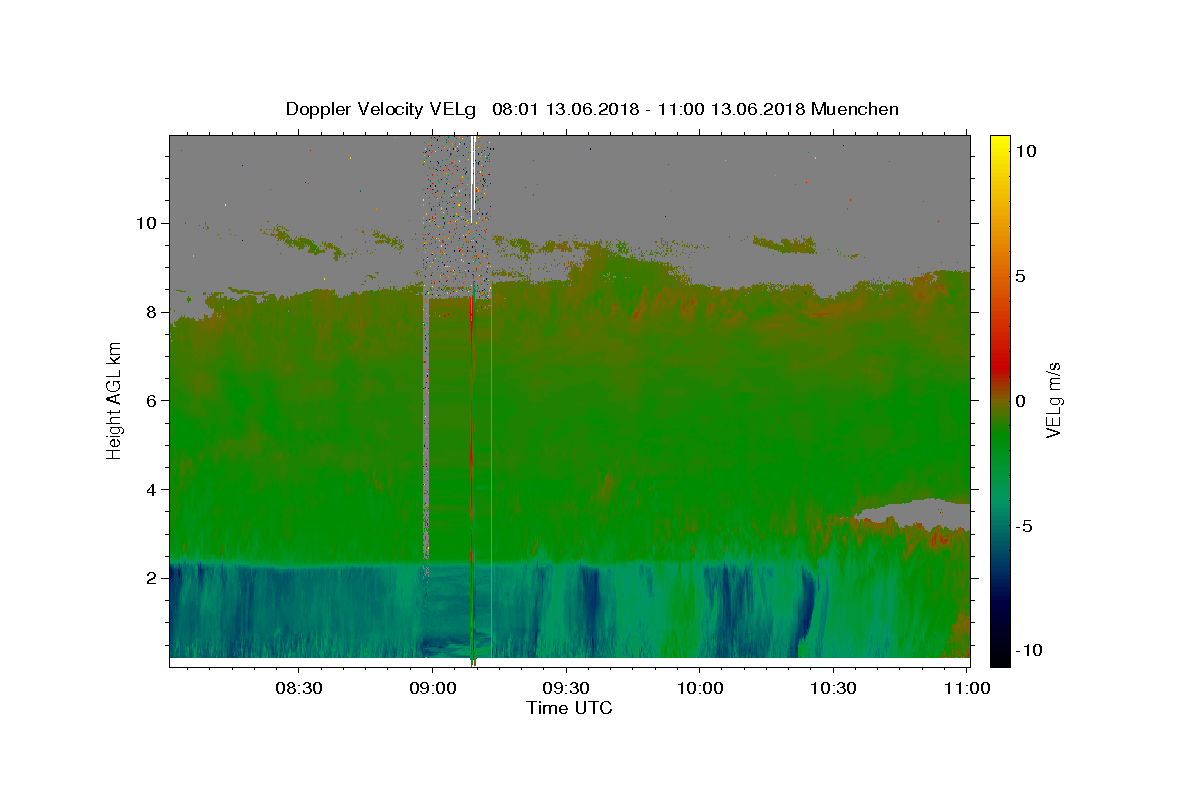The image size is (1200, 800).
Task: Pick the yellow top of the colorbar
Action: tap(1000, 145)
